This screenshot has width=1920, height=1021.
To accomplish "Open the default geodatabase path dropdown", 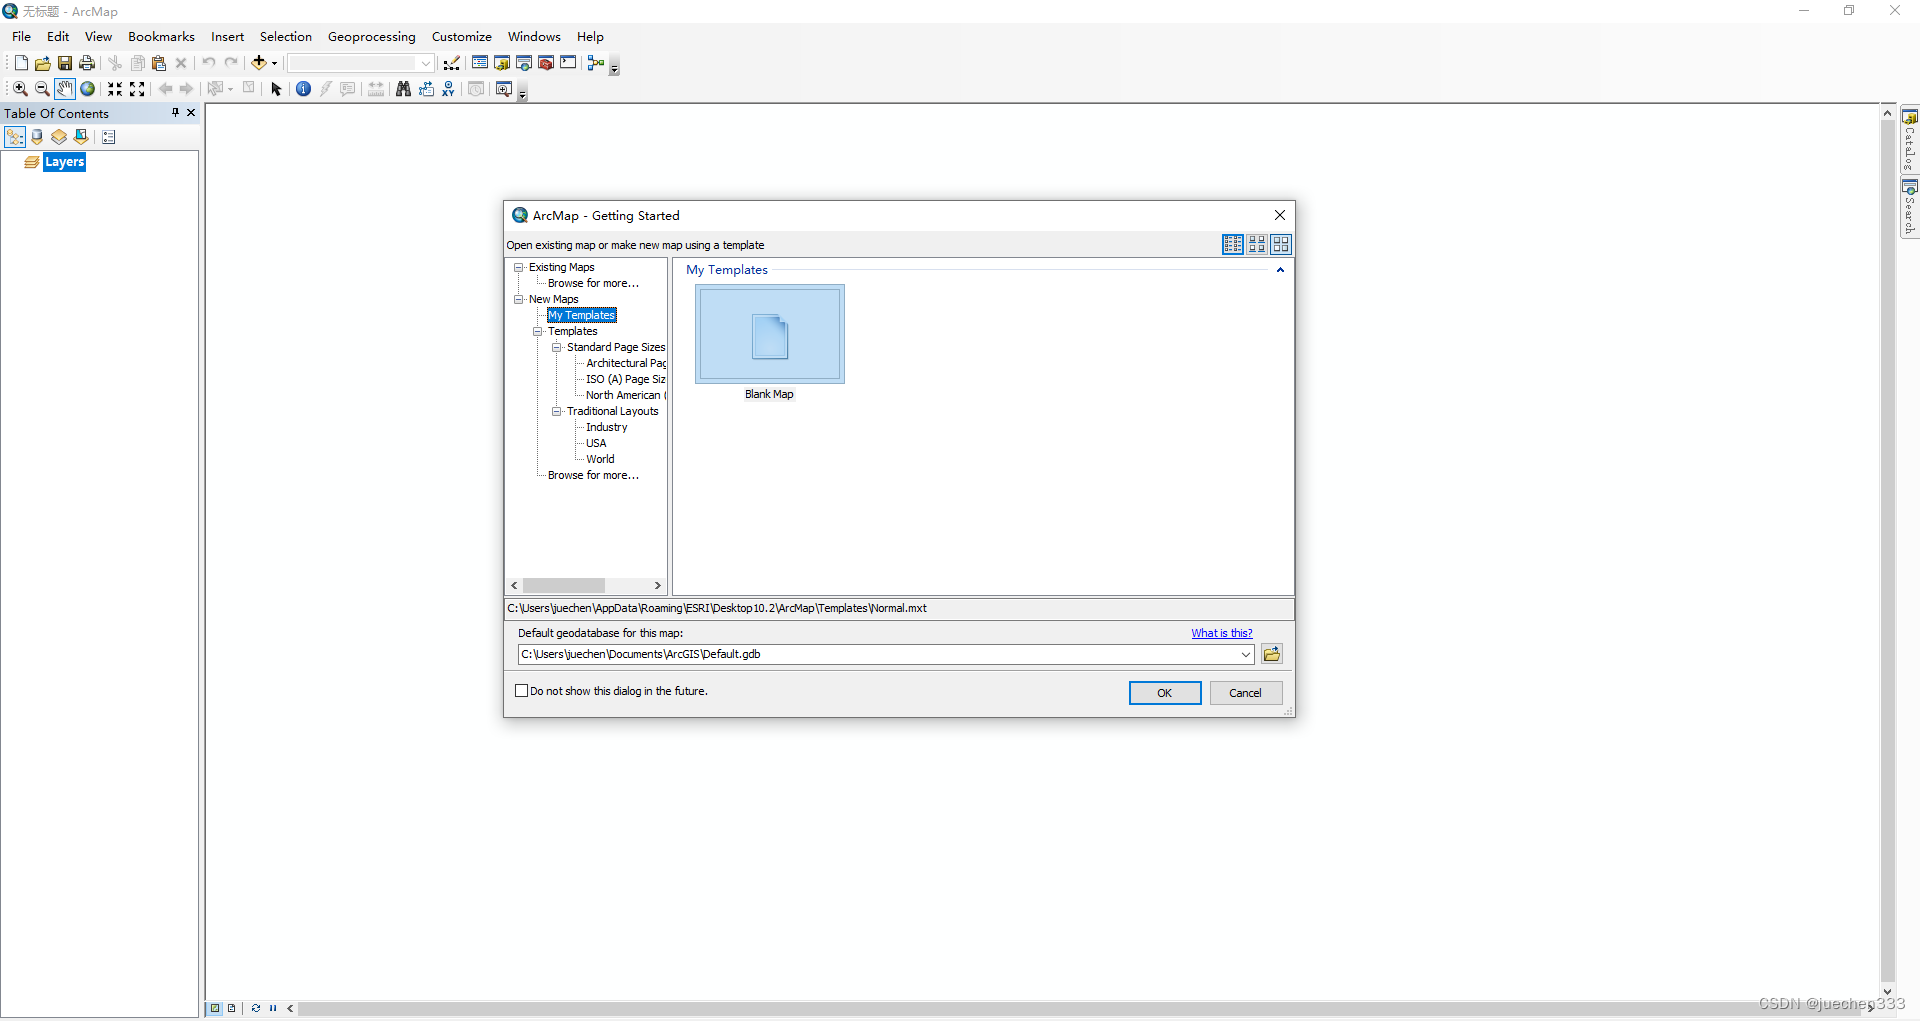I will click(1246, 654).
